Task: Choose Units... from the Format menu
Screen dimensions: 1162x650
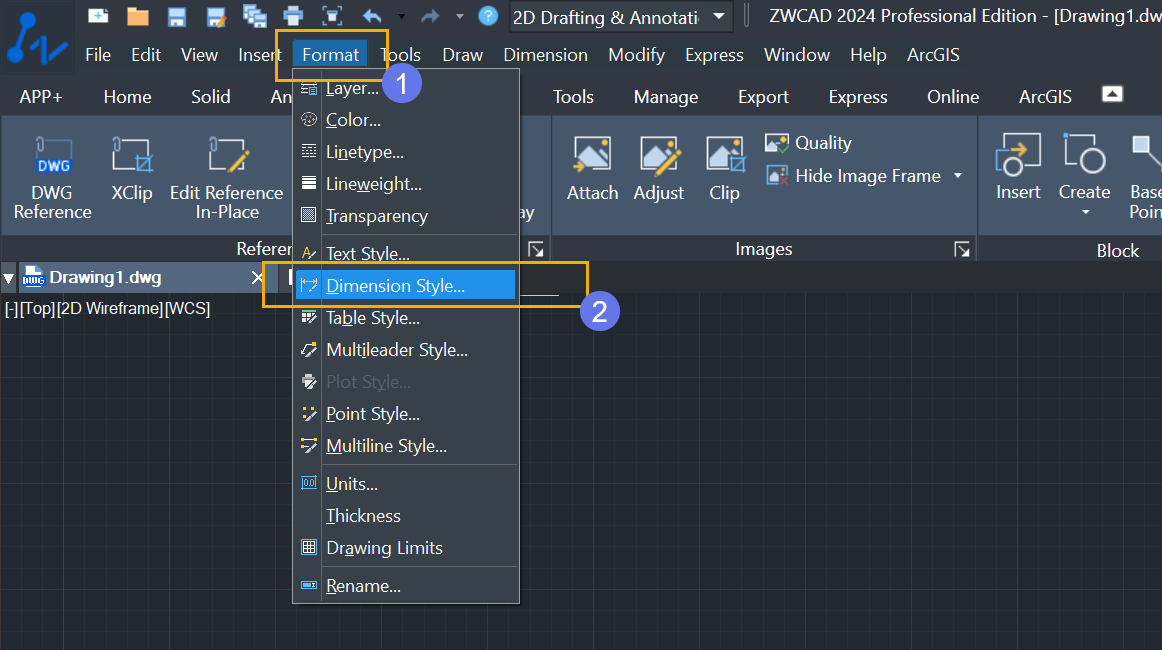Action: (406, 484)
